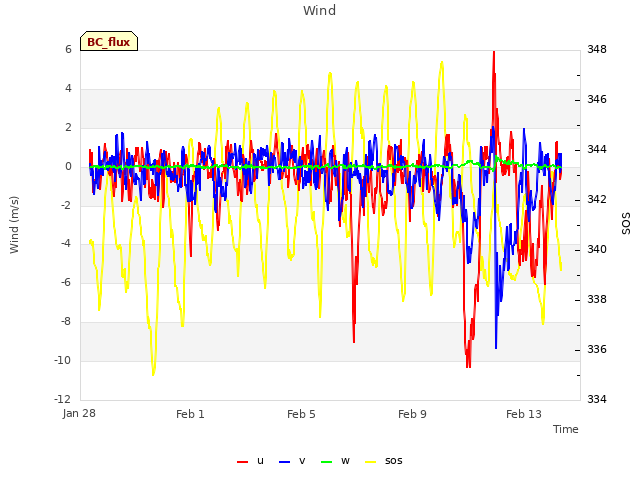The image size is (640, 480).
Task: Click the 348 right axis value
Action: pyautogui.click(x=597, y=49)
